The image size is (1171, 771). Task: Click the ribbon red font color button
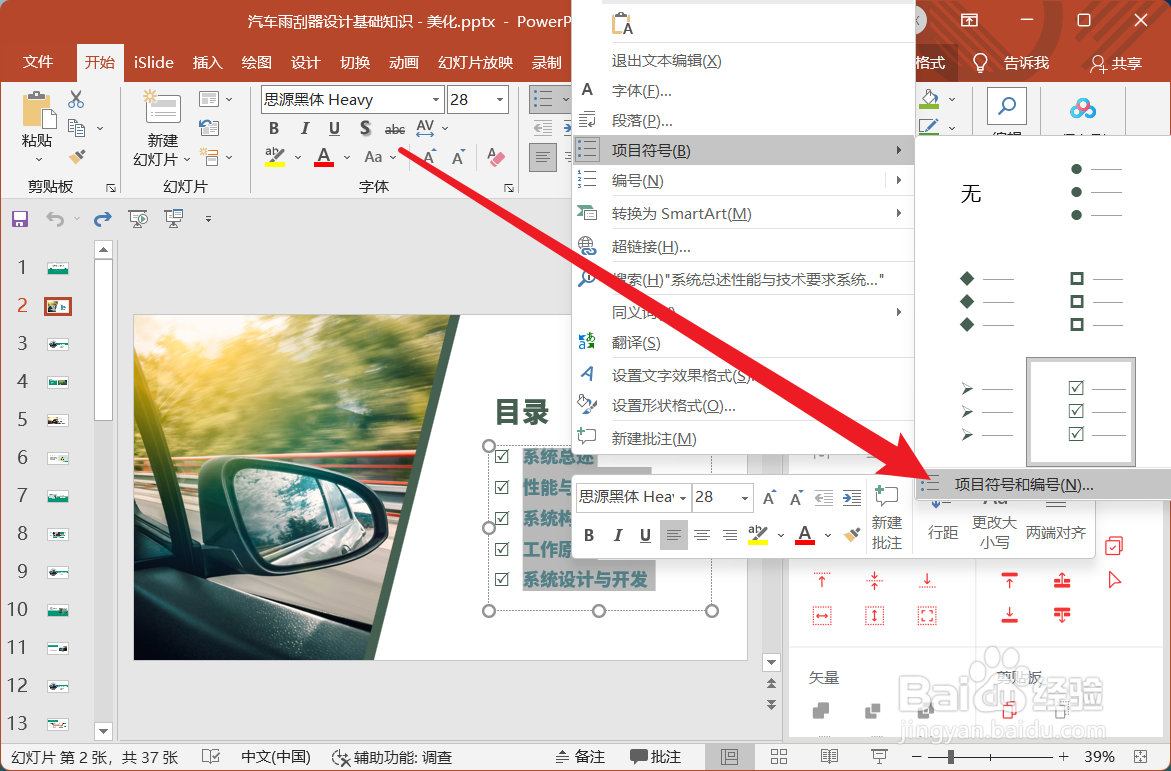[x=323, y=157]
